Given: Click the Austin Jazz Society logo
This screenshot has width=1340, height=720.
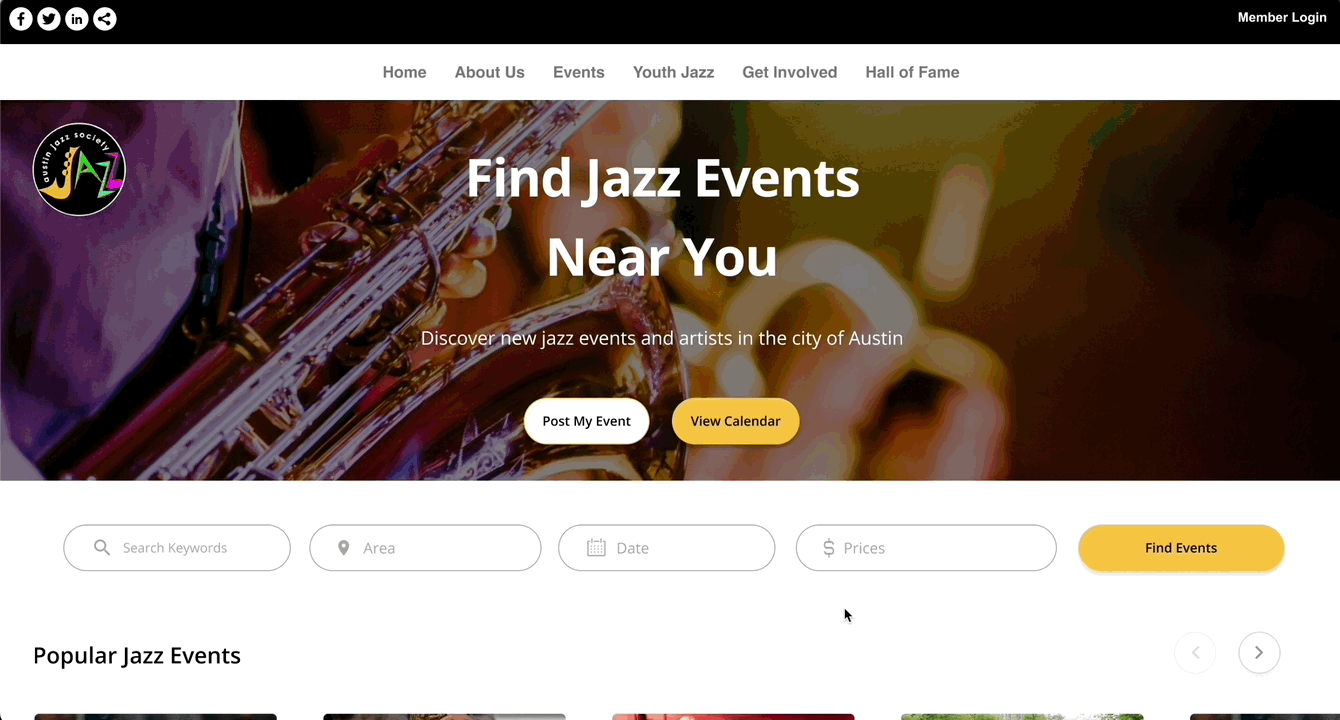Looking at the screenshot, I should click(79, 169).
